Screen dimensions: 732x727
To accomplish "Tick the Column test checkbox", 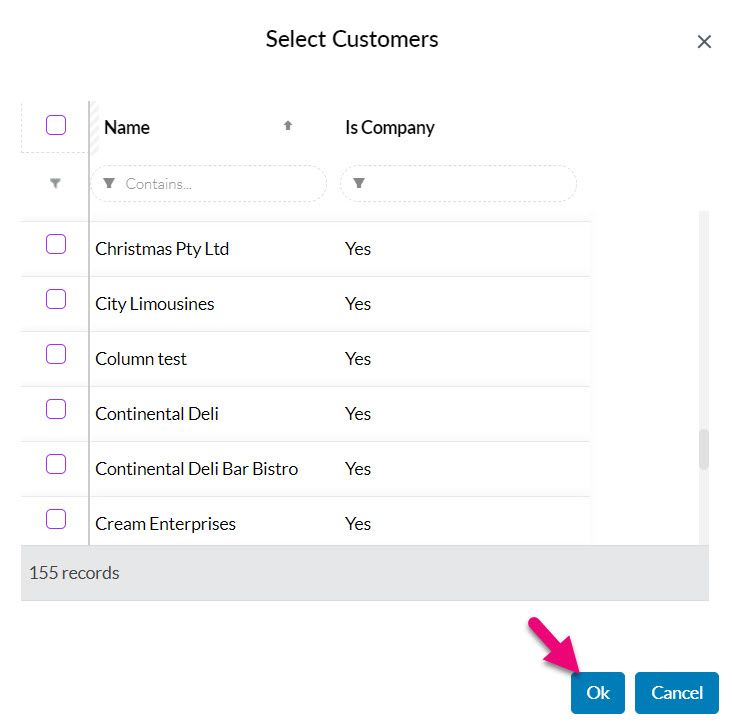I will [56, 354].
